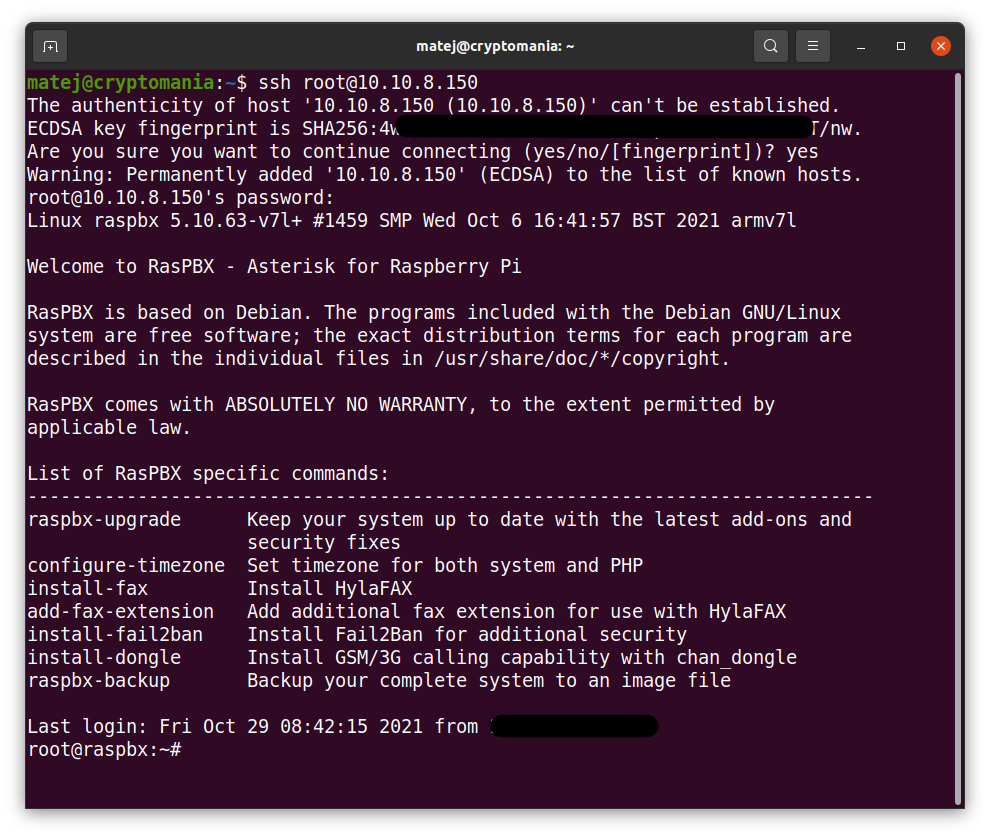Screen dimensions: 990x837
Task: Click the configure-timezone command entry
Action: 126,565
